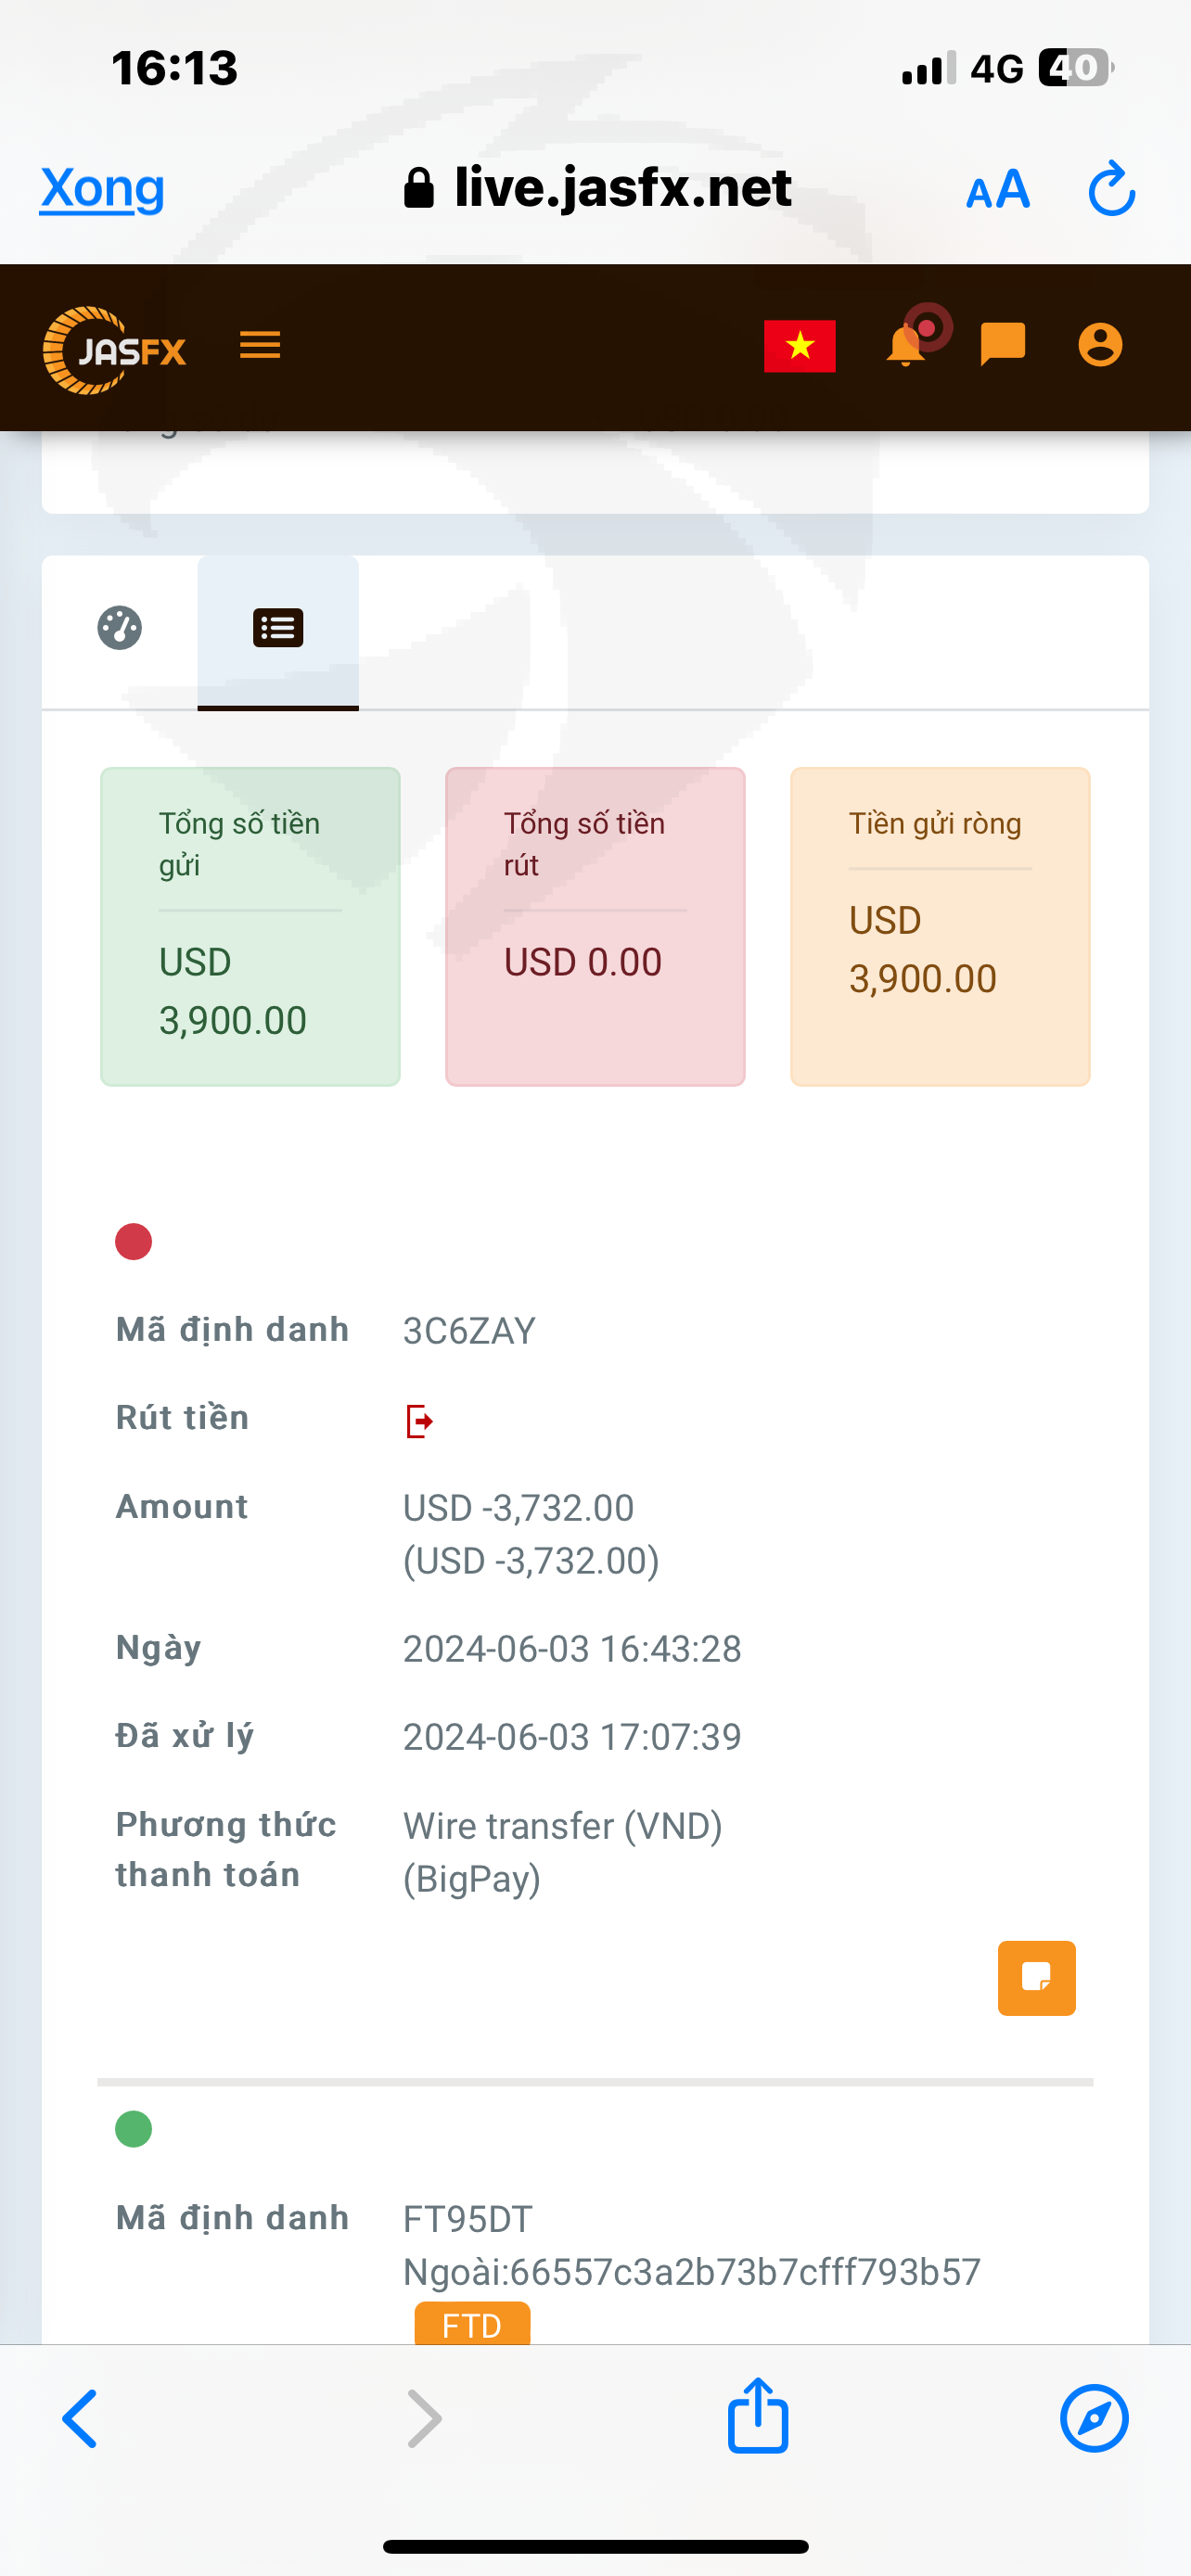Reload the page with refresh icon
The image size is (1191, 2576).
(1111, 189)
